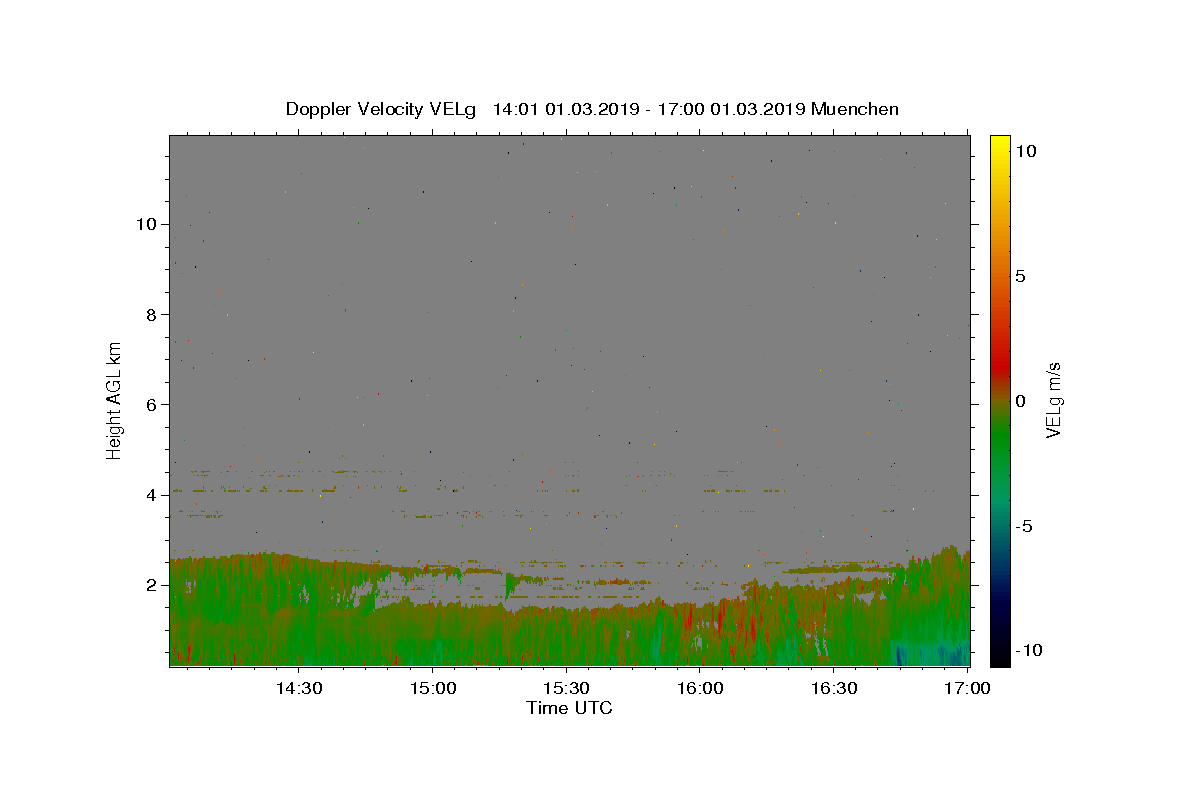Click the 15:00 time tick label

coord(433,688)
